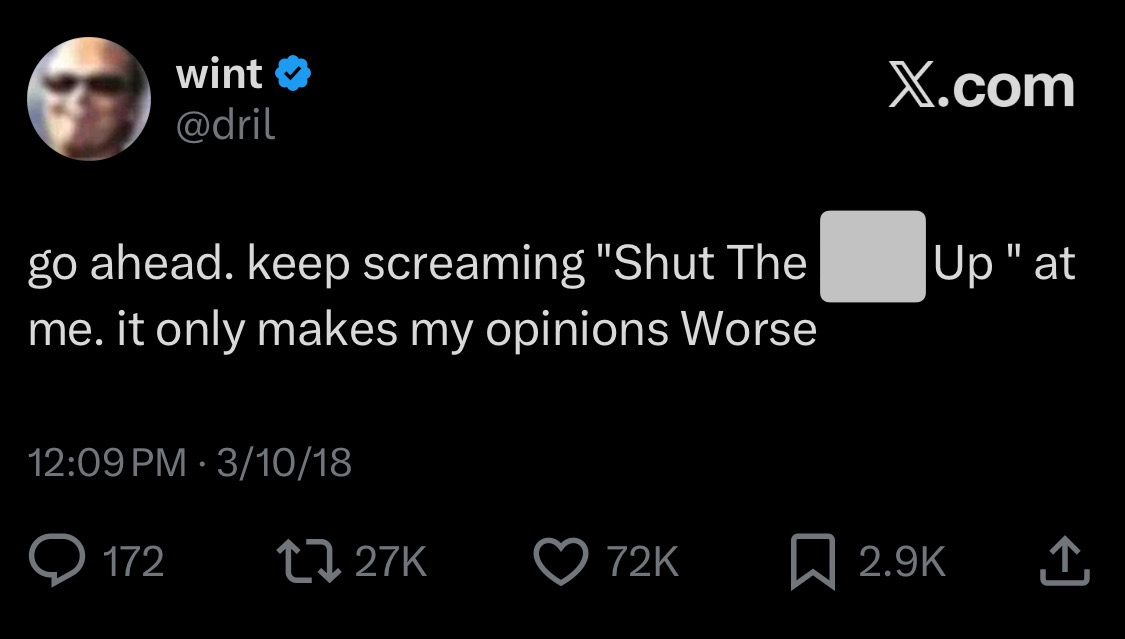
Task: View the 172 replies count
Action: point(134,562)
